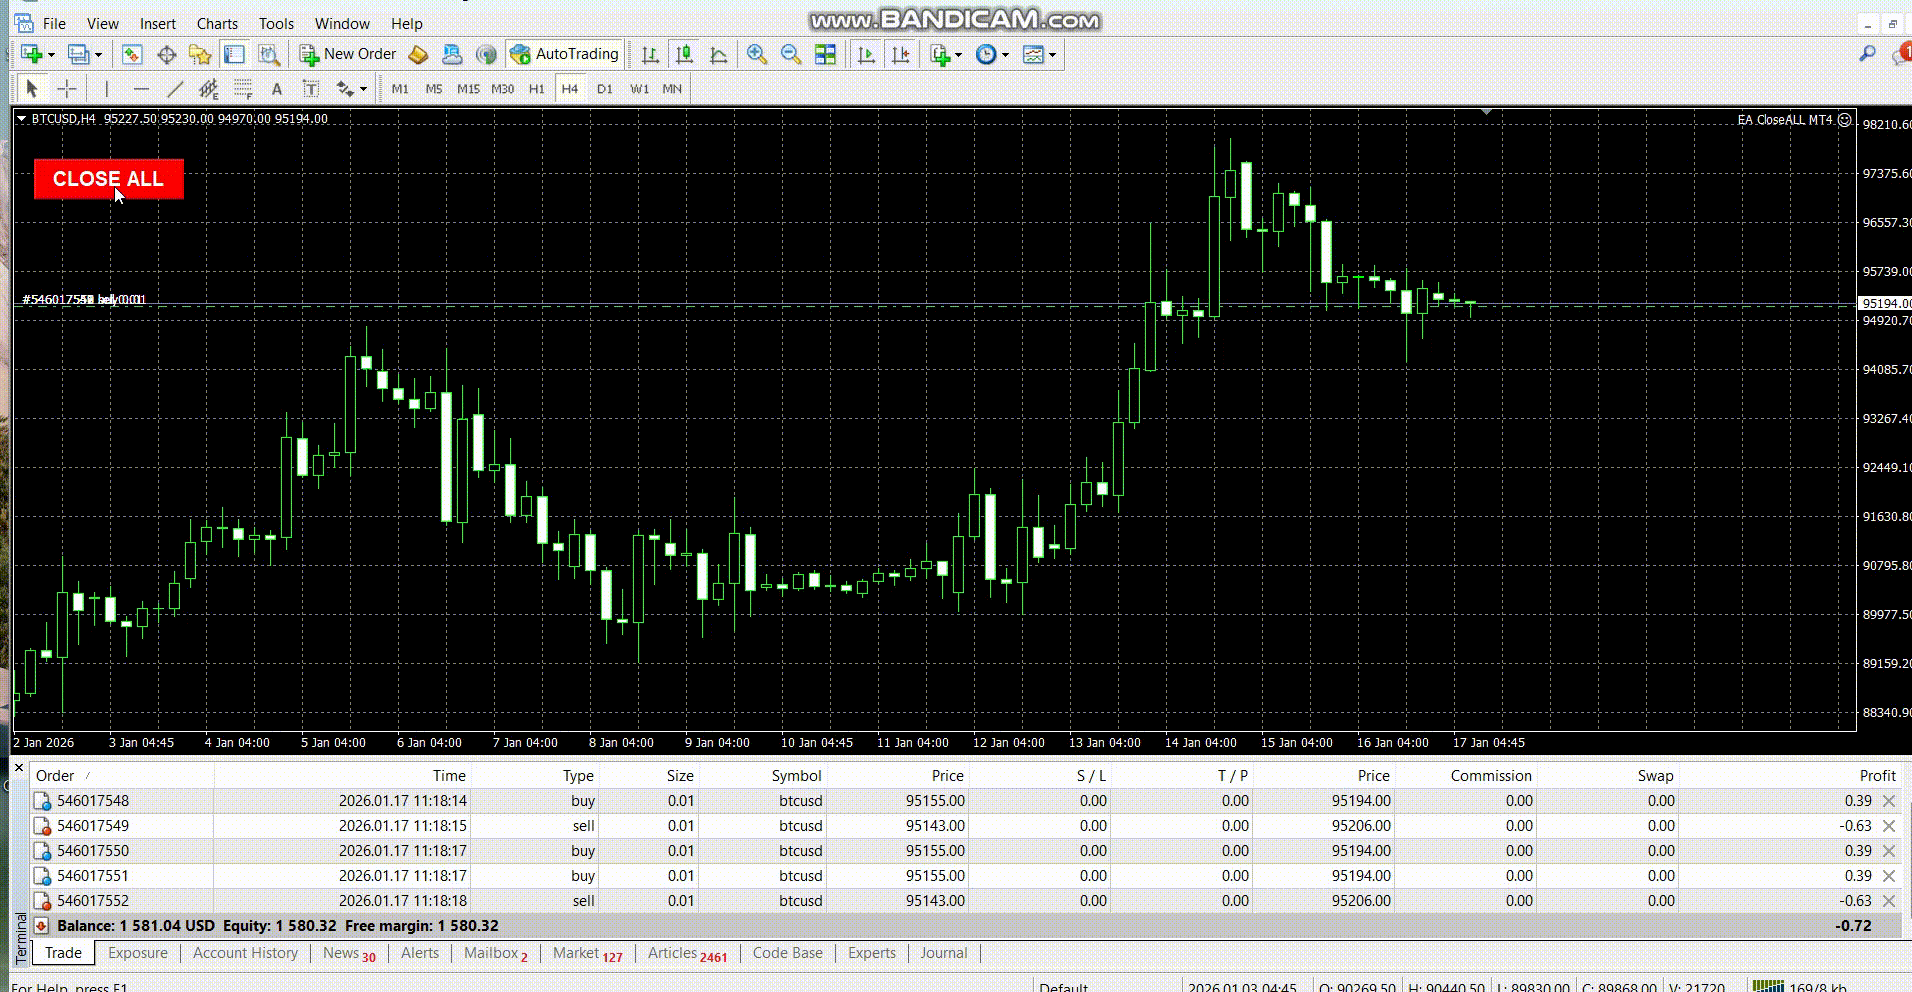The height and width of the screenshot is (992, 1912).
Task: Open the BTCUSD,H4 chart title triangle menu
Action: pyautogui.click(x=21, y=119)
